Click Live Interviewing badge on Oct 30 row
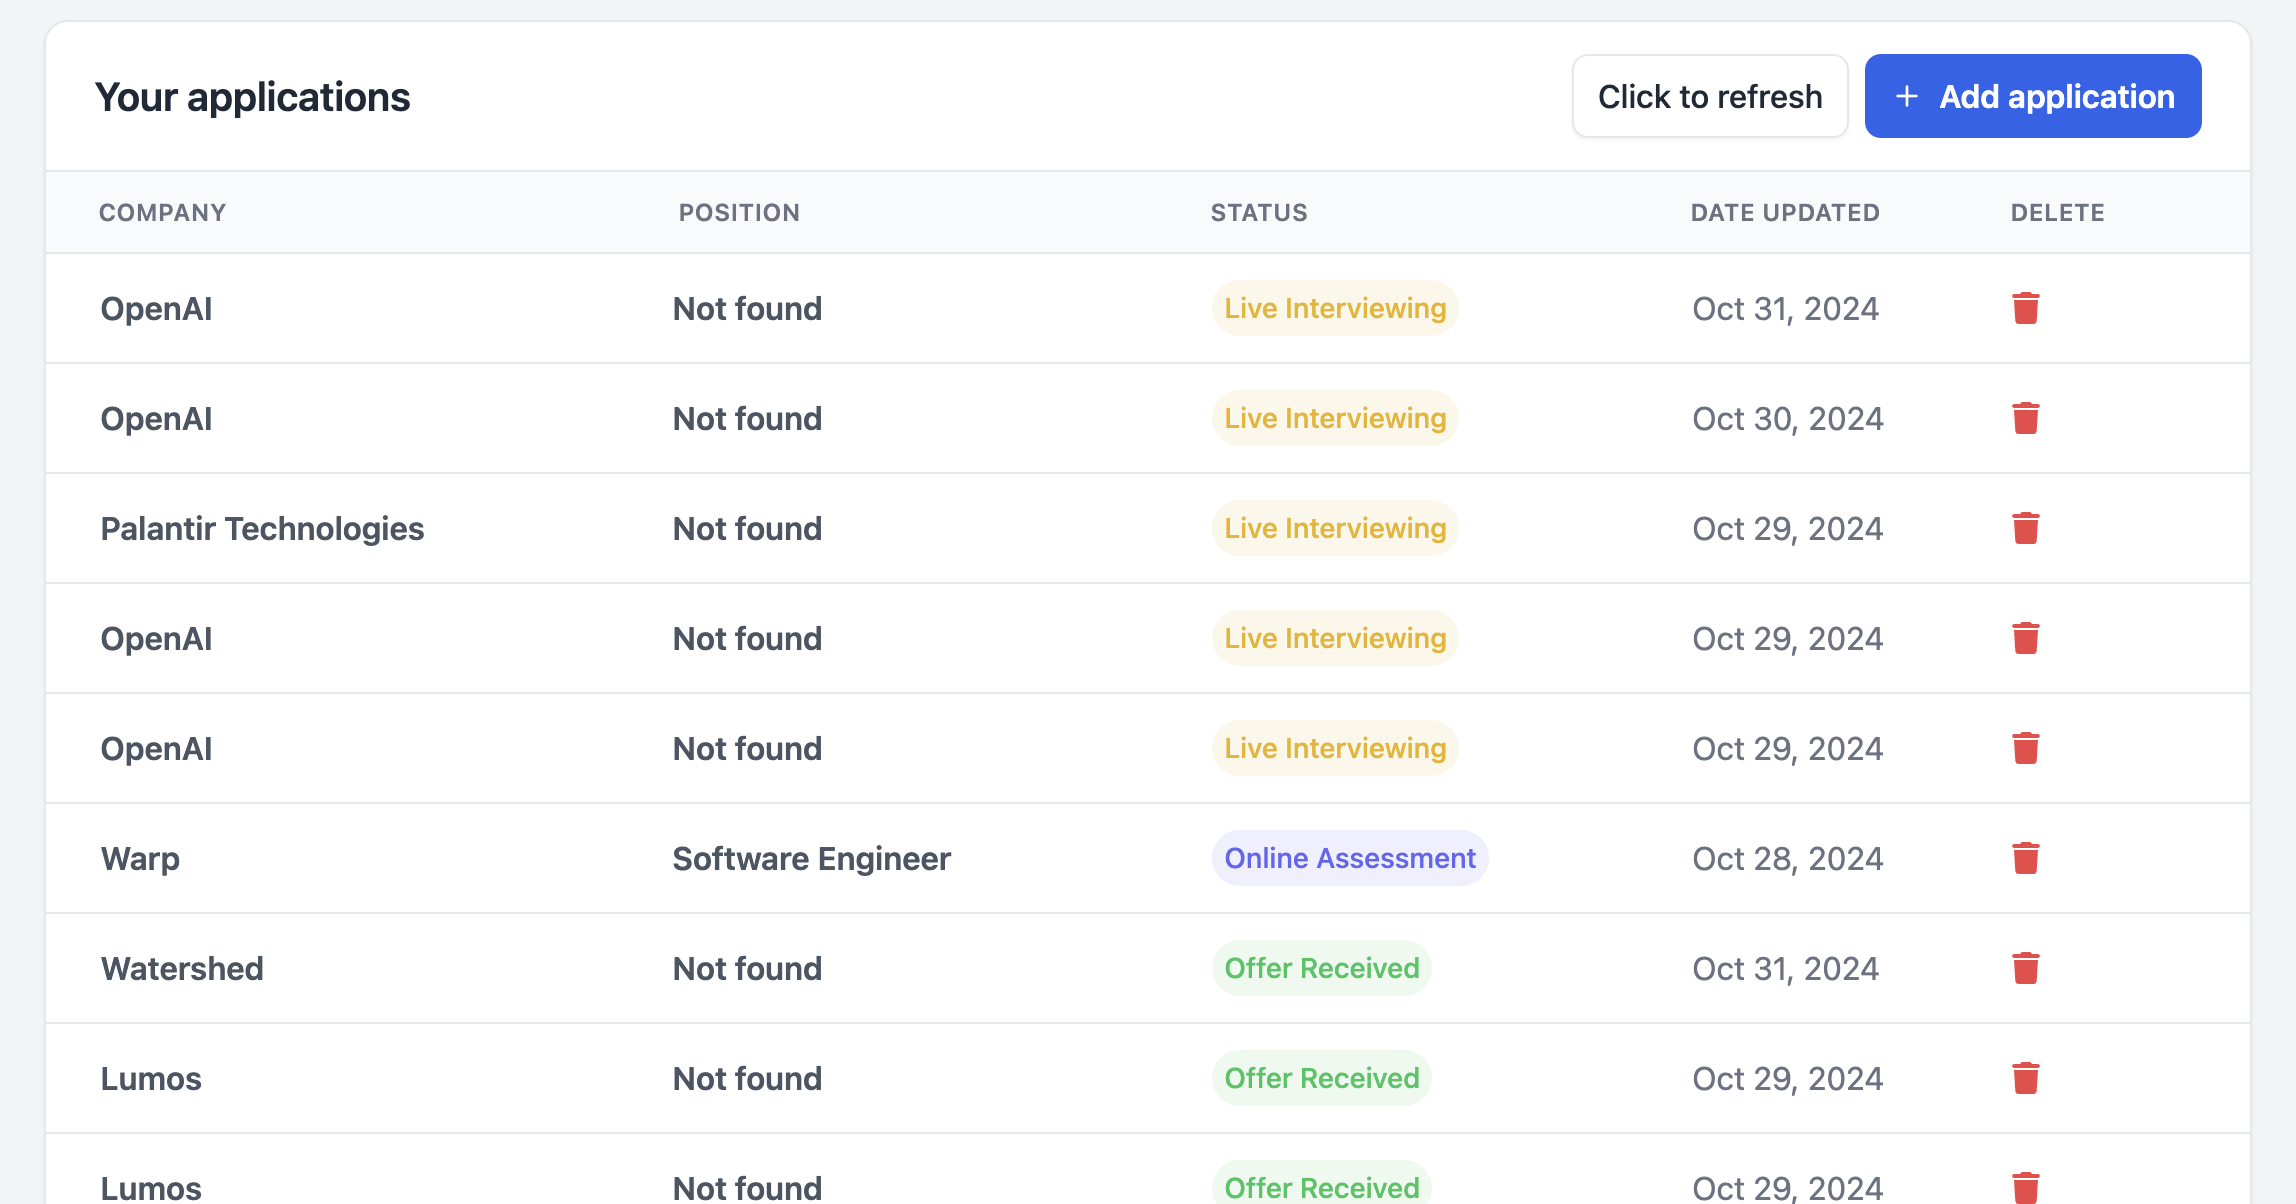Viewport: 2296px width, 1204px height. pos(1334,418)
